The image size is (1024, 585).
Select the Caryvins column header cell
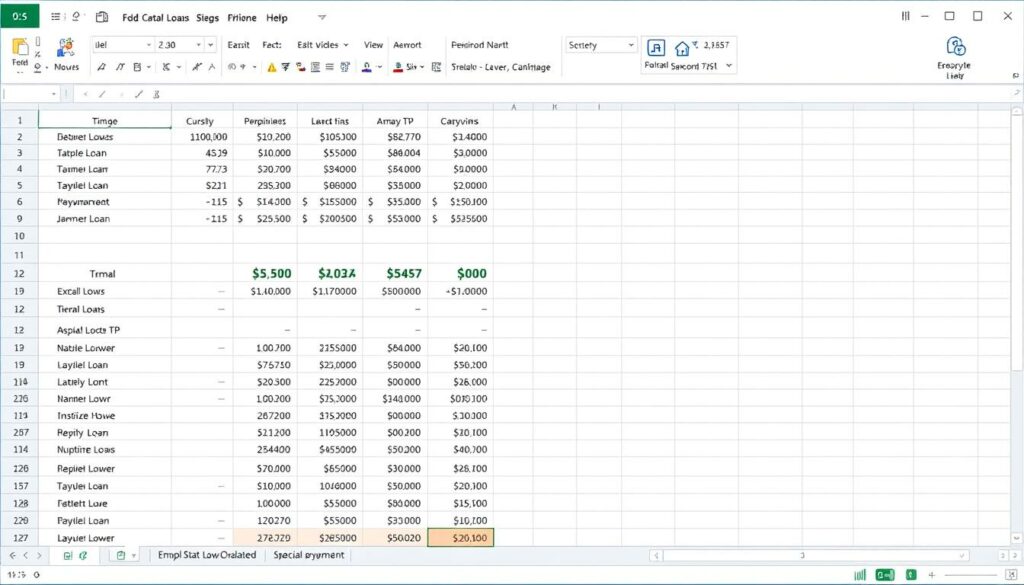point(460,121)
